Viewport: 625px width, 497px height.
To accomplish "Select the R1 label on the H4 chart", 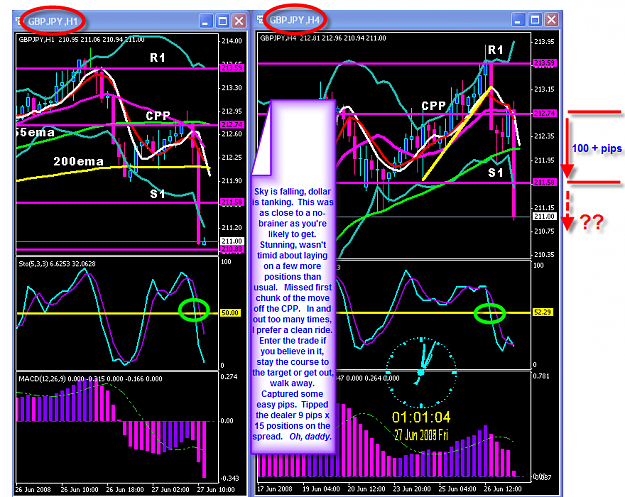I will click(x=495, y=50).
